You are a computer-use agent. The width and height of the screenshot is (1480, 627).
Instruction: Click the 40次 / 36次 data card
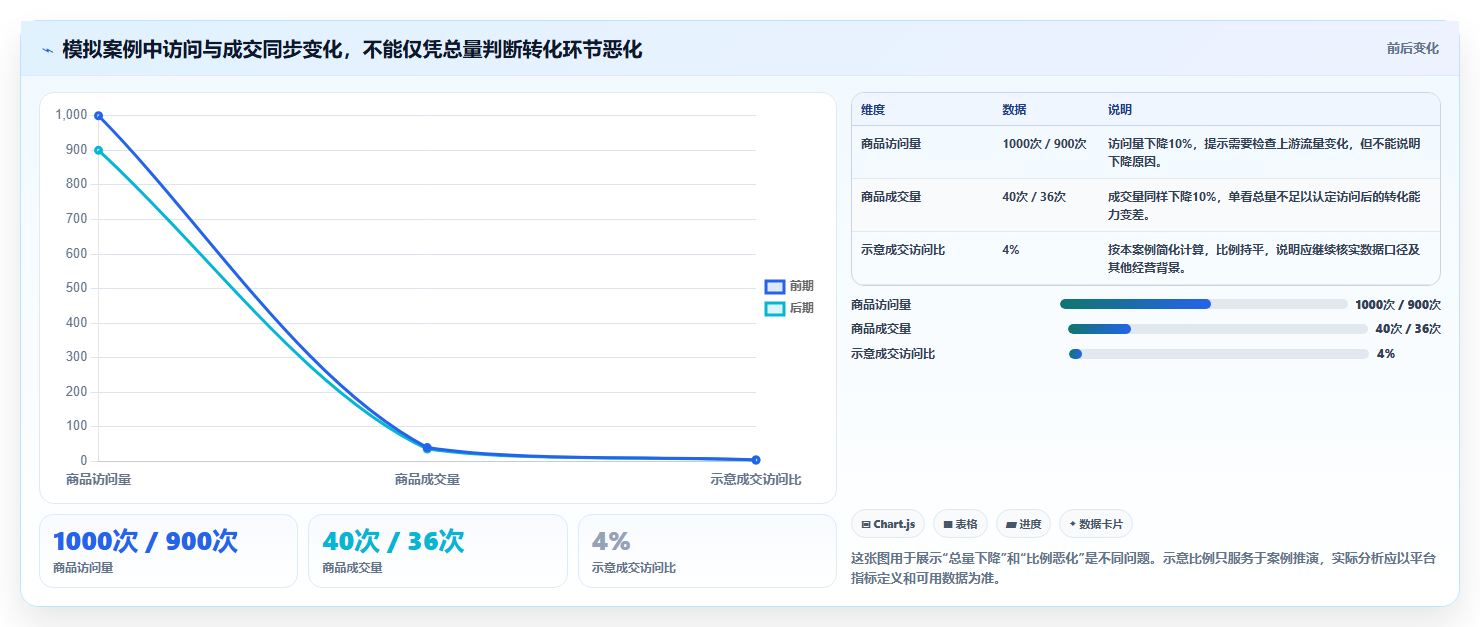(x=438, y=550)
